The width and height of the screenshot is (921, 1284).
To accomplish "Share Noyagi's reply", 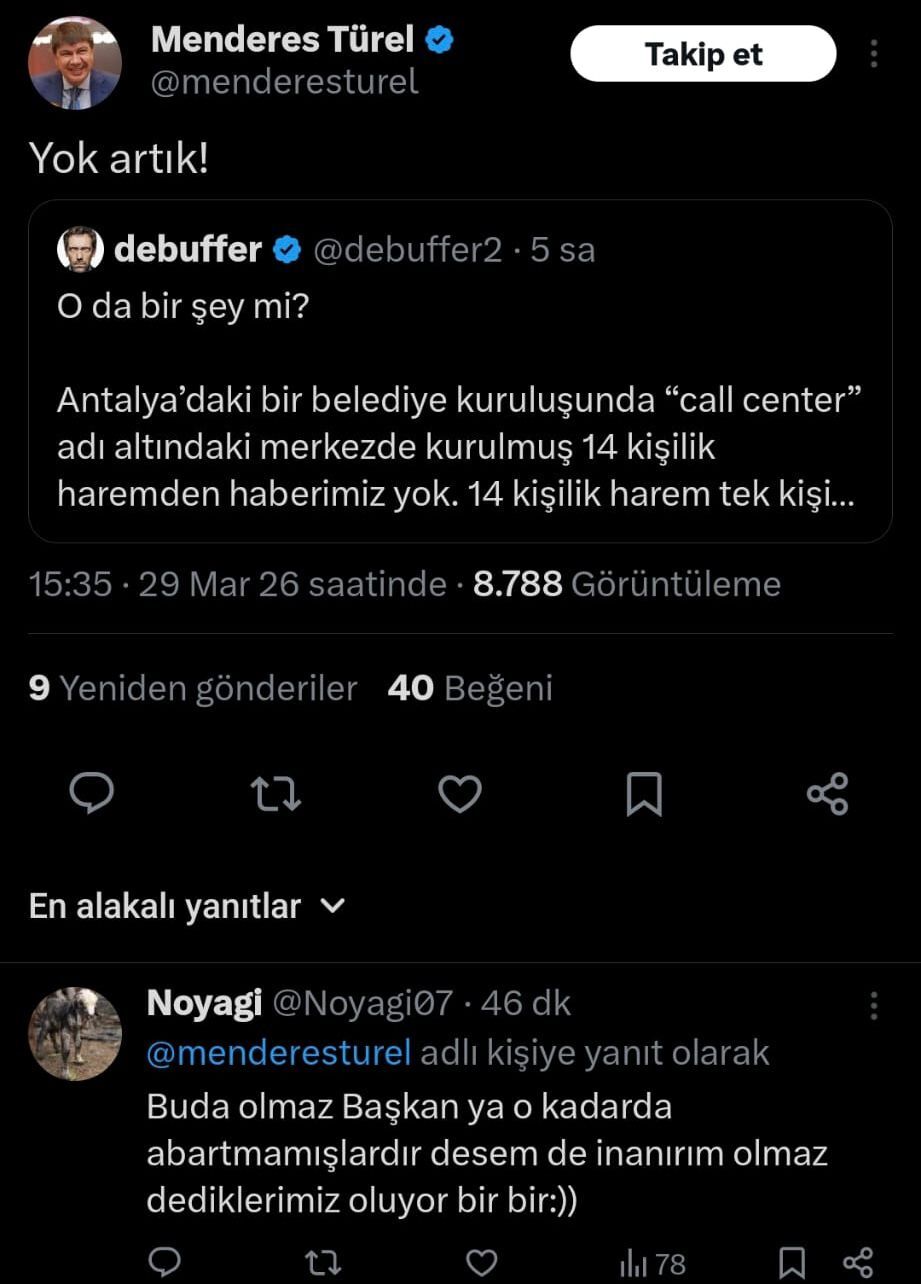I will 858,1262.
